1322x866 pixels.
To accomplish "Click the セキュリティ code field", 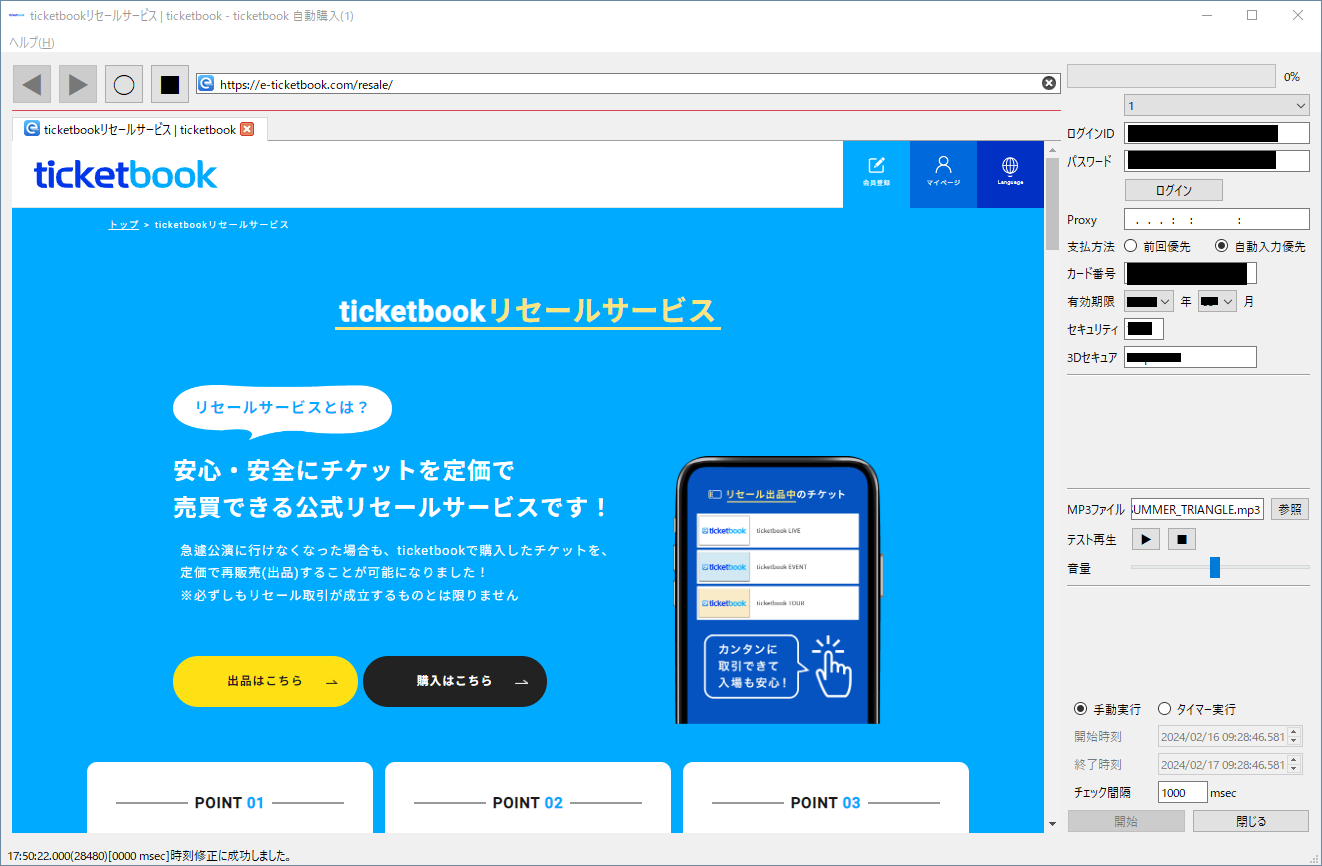I will tap(1144, 329).
